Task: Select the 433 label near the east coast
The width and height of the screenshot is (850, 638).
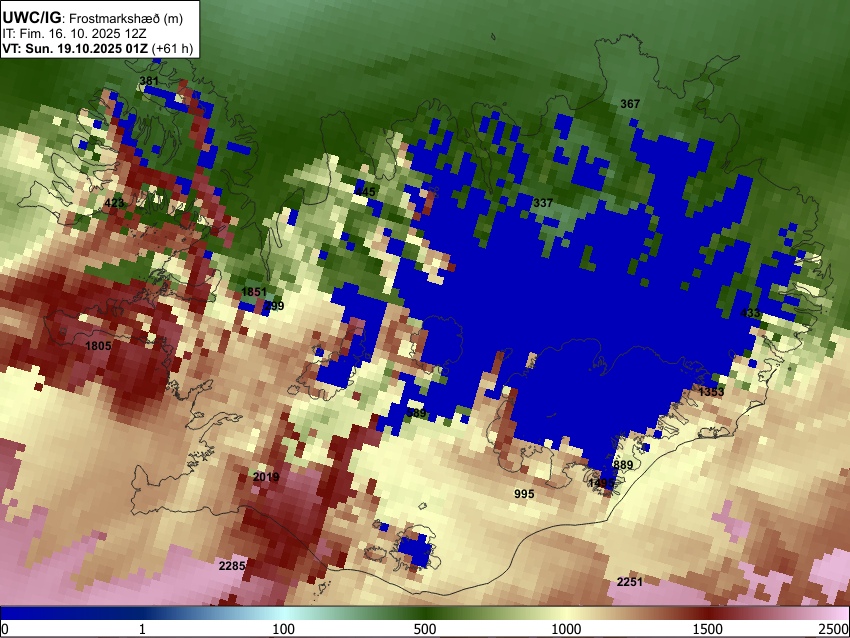Action: tap(750, 313)
